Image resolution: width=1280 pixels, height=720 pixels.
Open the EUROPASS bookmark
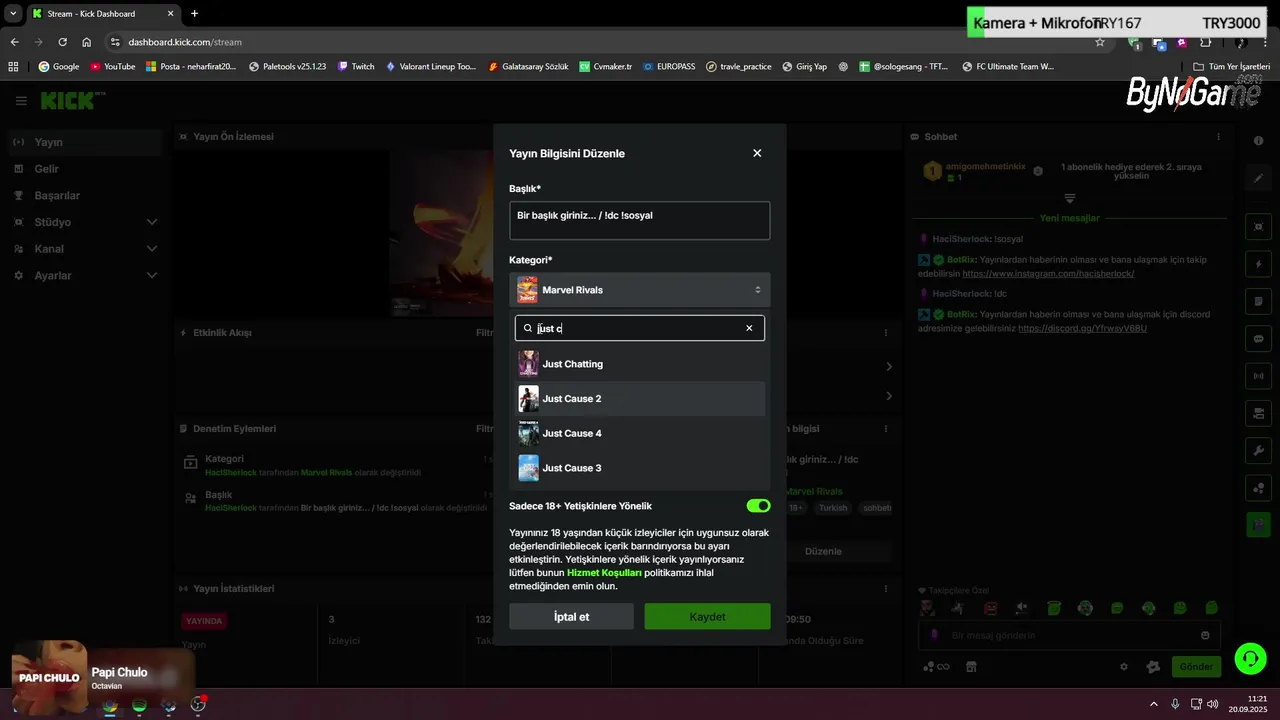tap(669, 66)
